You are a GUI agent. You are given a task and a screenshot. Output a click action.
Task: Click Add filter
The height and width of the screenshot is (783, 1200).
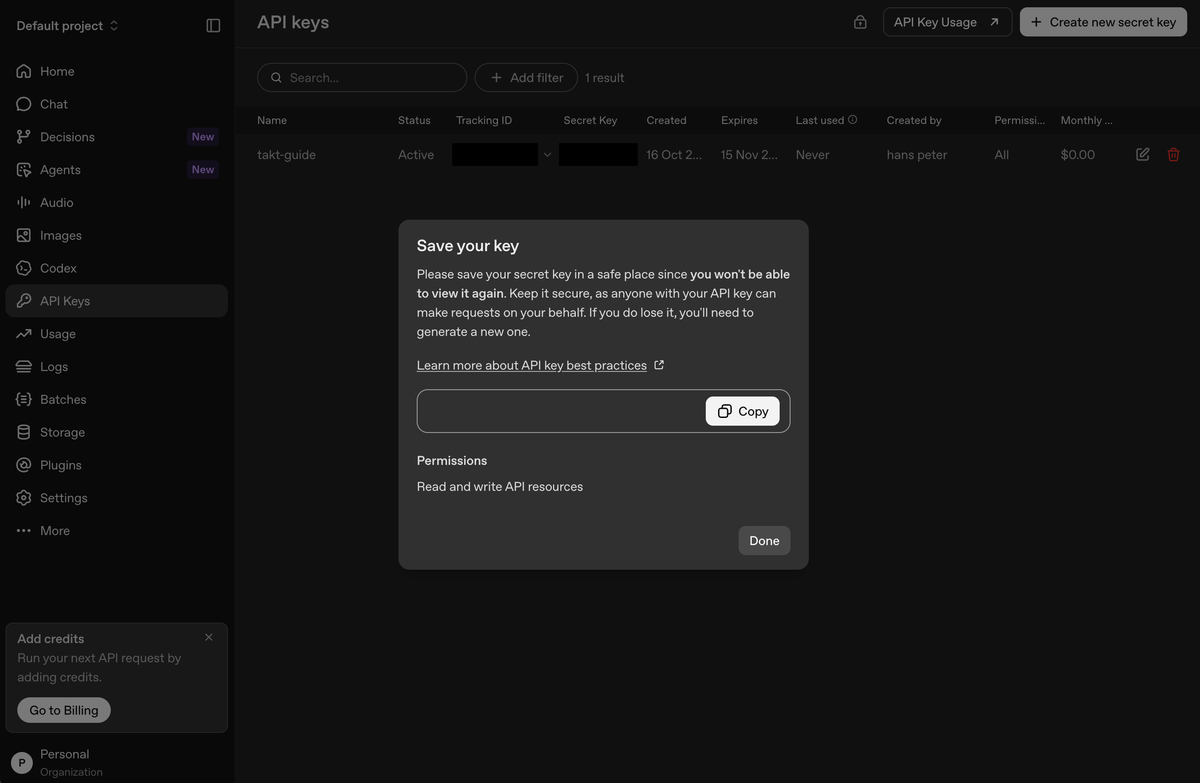(x=526, y=77)
